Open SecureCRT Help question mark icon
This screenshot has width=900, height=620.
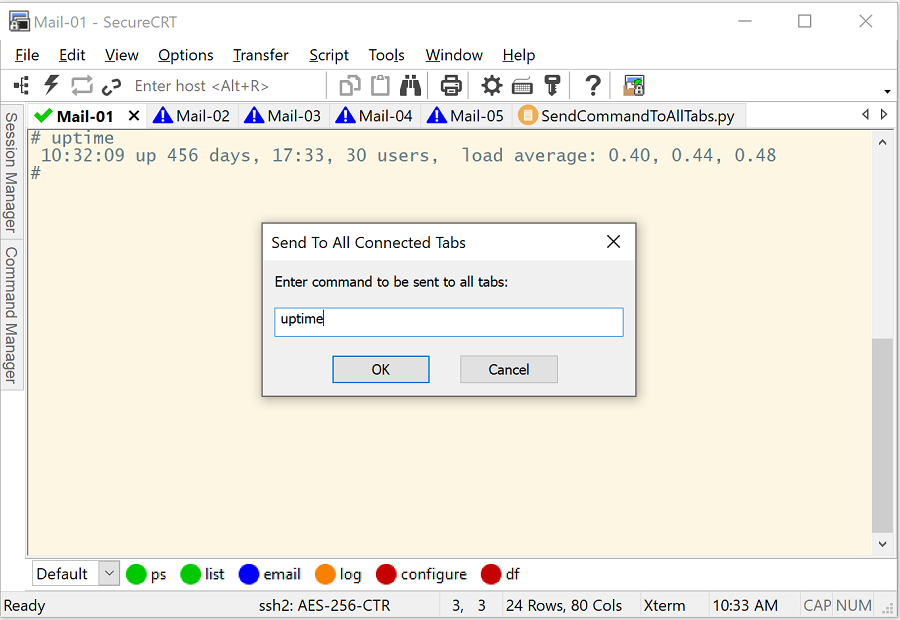pyautogui.click(x=591, y=85)
